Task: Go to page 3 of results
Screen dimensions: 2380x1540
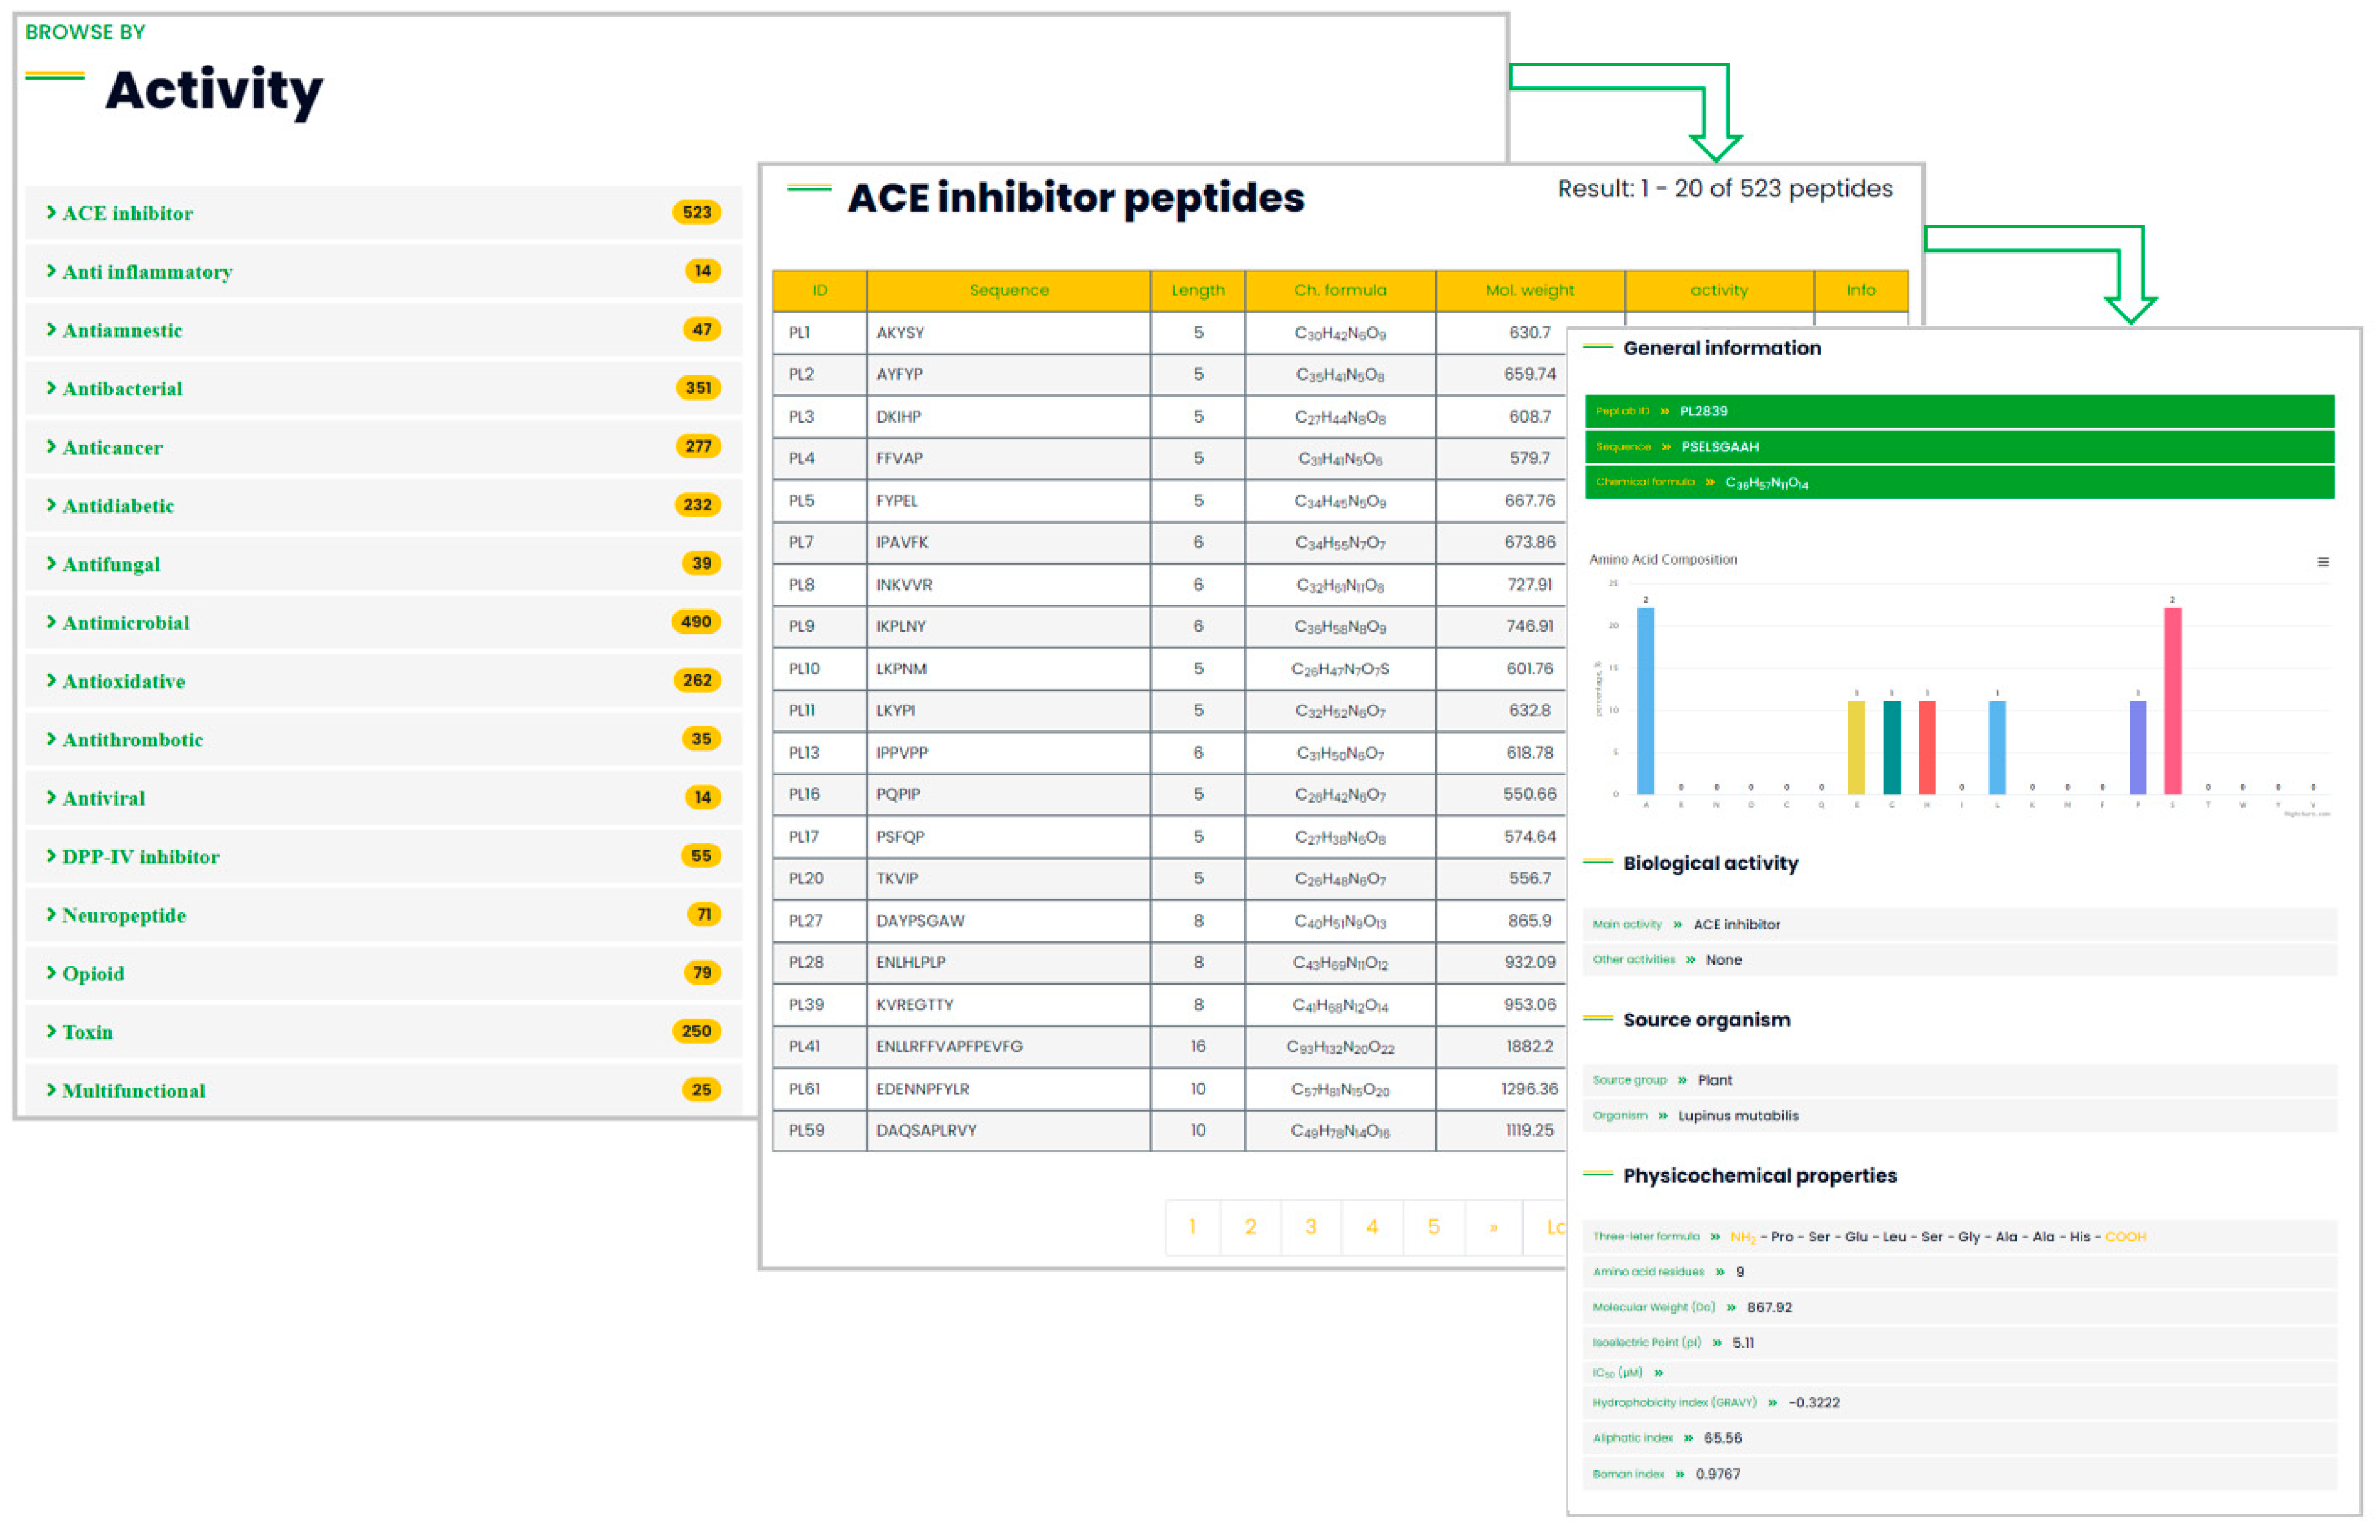Action: point(1310,1227)
